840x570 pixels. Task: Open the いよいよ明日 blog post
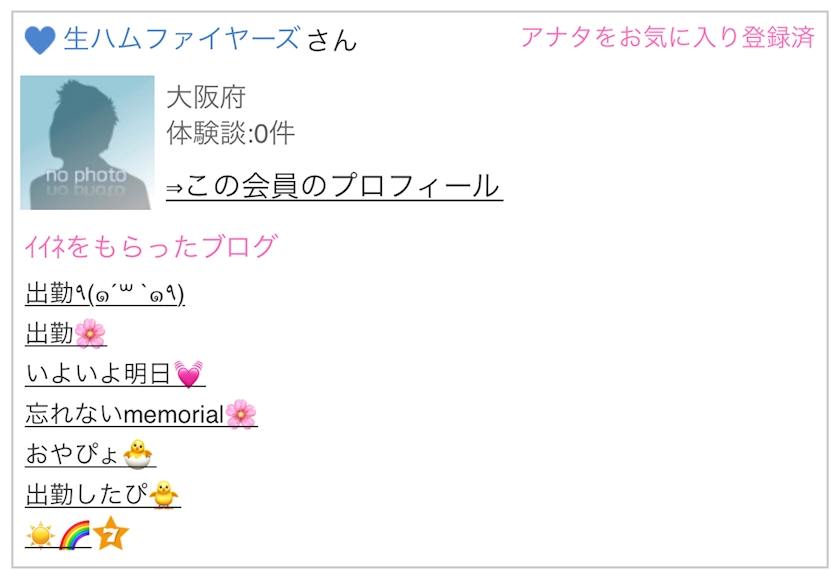[115, 373]
